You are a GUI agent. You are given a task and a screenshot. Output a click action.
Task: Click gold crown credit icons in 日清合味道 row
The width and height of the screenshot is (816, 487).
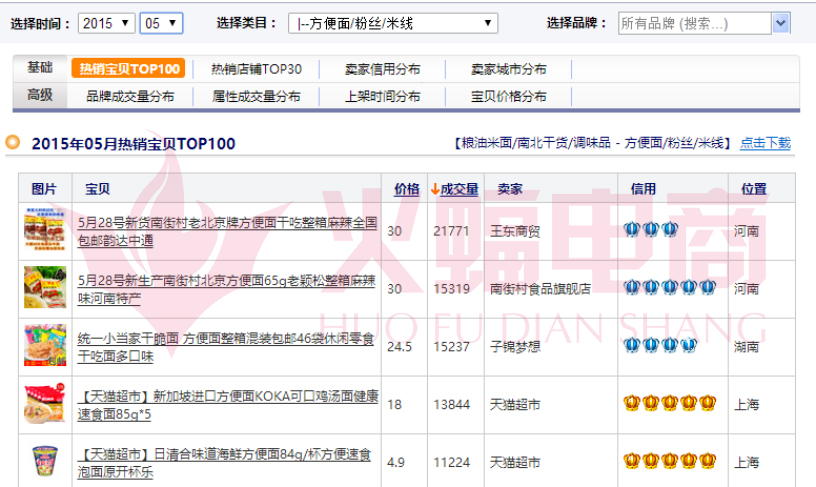(670, 460)
